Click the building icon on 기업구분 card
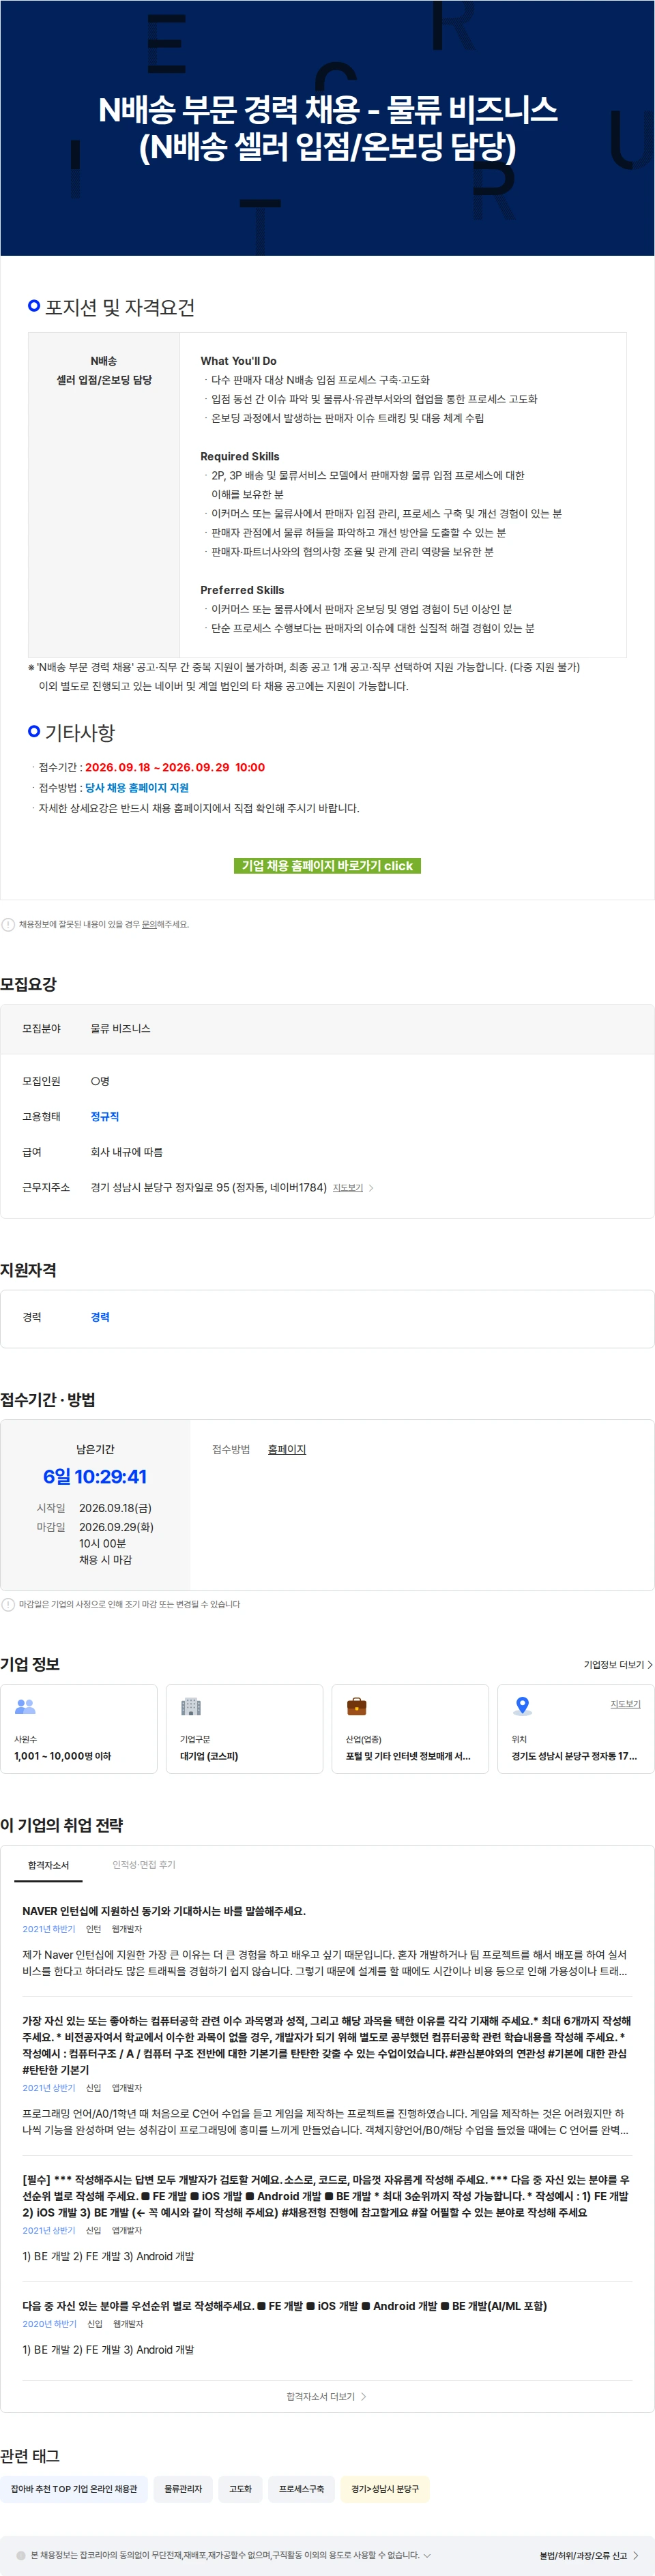This screenshot has width=655, height=2576. click(190, 1707)
